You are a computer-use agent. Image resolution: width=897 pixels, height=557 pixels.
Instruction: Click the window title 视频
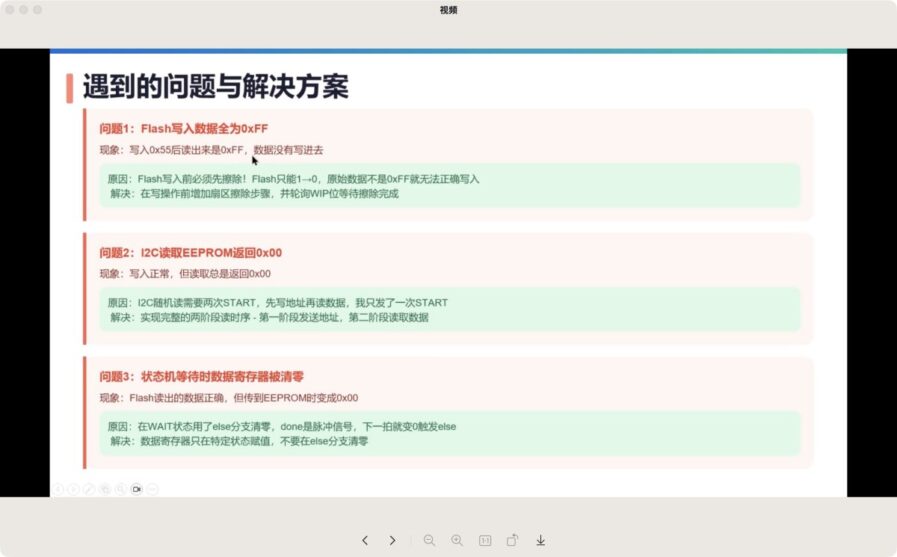(x=448, y=10)
